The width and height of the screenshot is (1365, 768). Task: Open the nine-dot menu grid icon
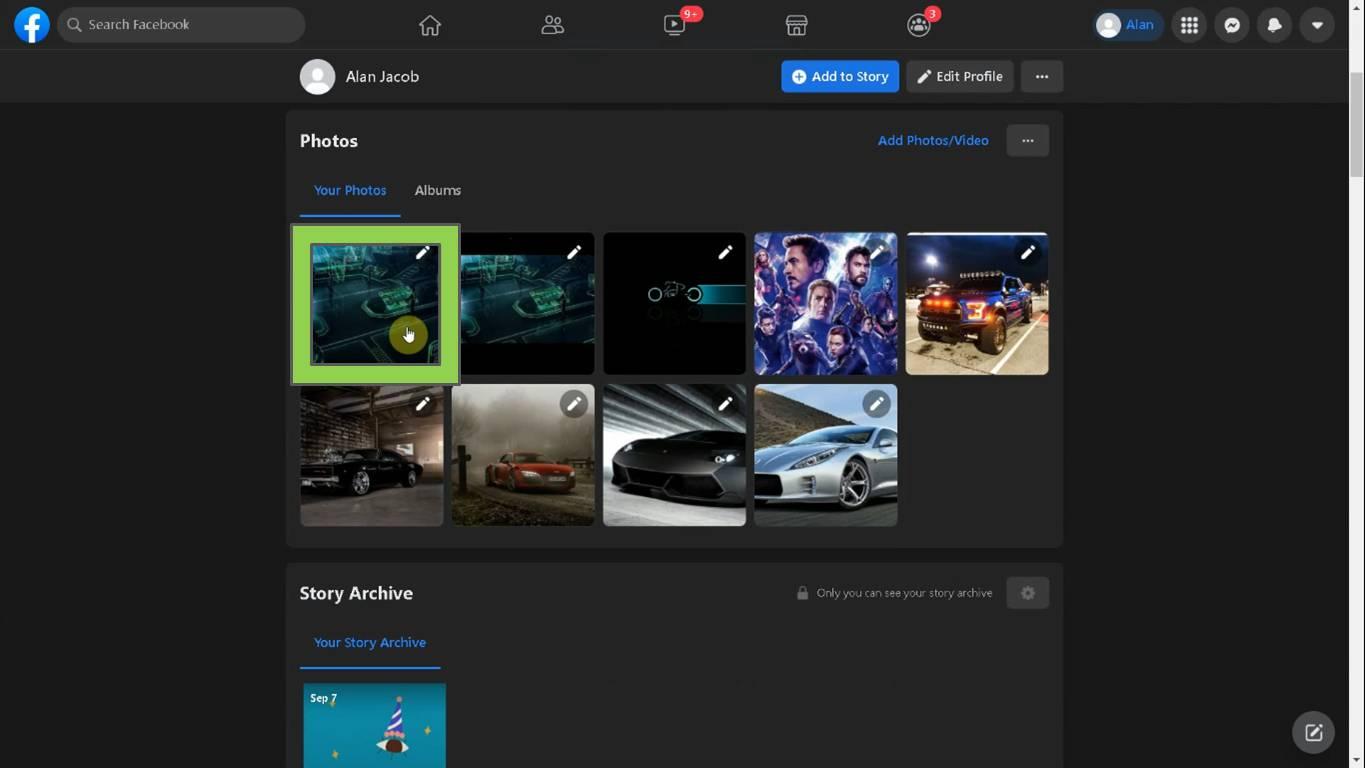1189,25
